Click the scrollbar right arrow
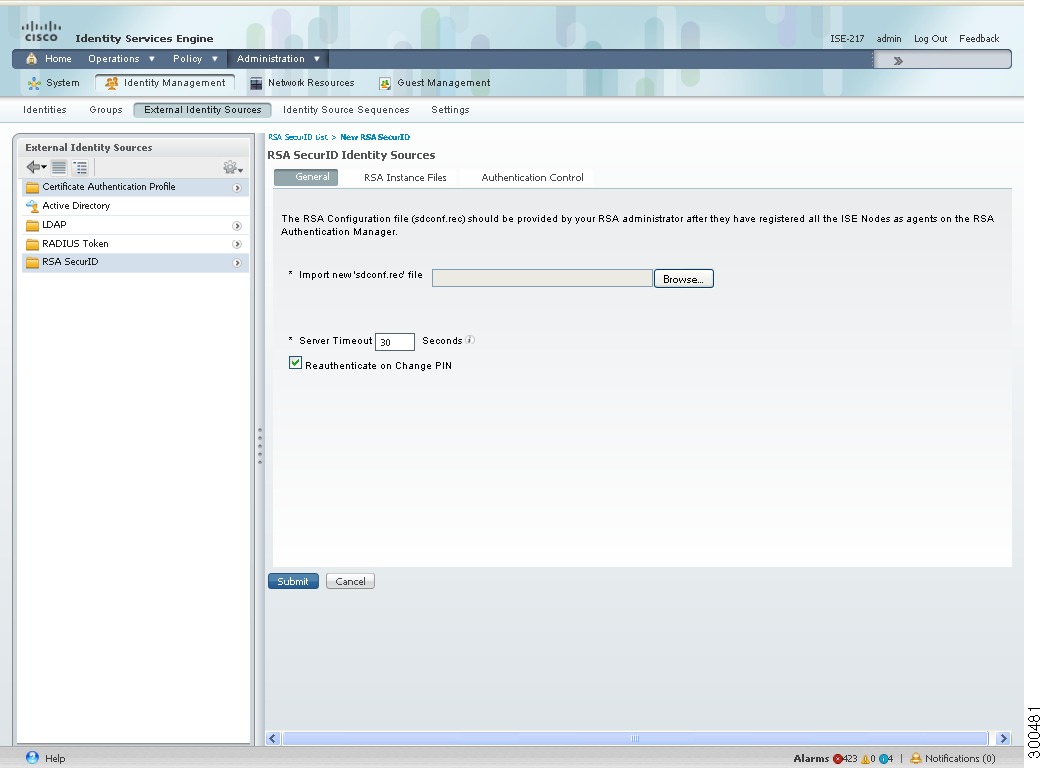The image size is (1044, 768). point(1003,738)
